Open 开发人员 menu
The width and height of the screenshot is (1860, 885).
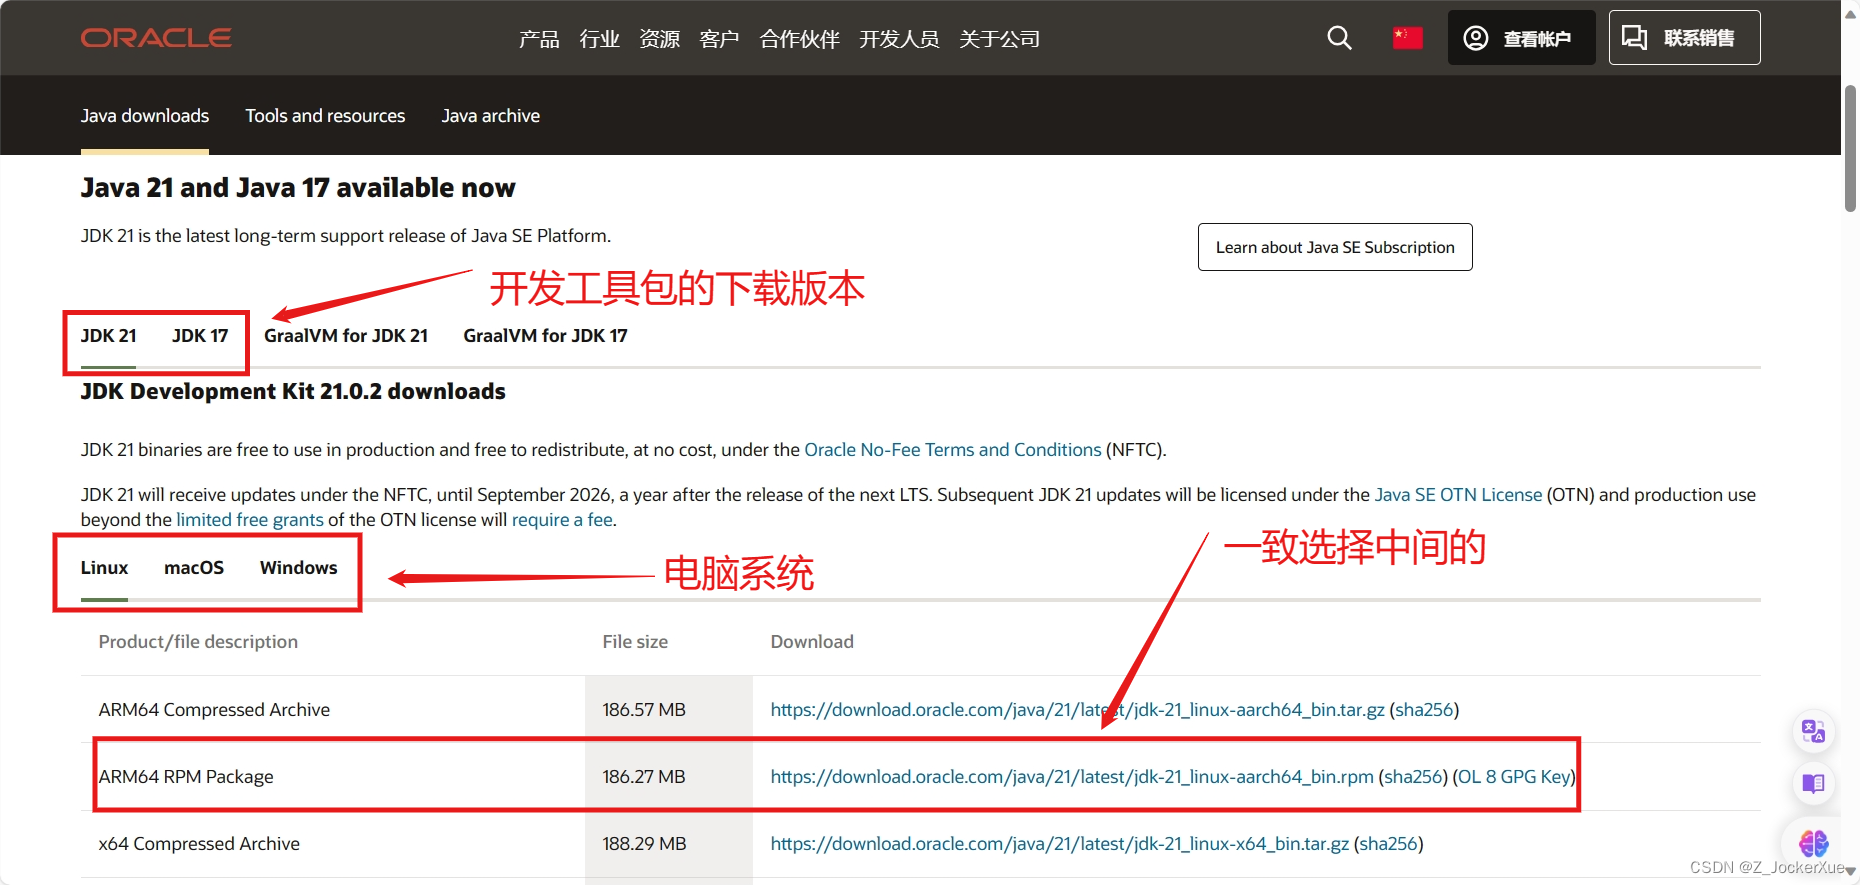pyautogui.click(x=899, y=39)
